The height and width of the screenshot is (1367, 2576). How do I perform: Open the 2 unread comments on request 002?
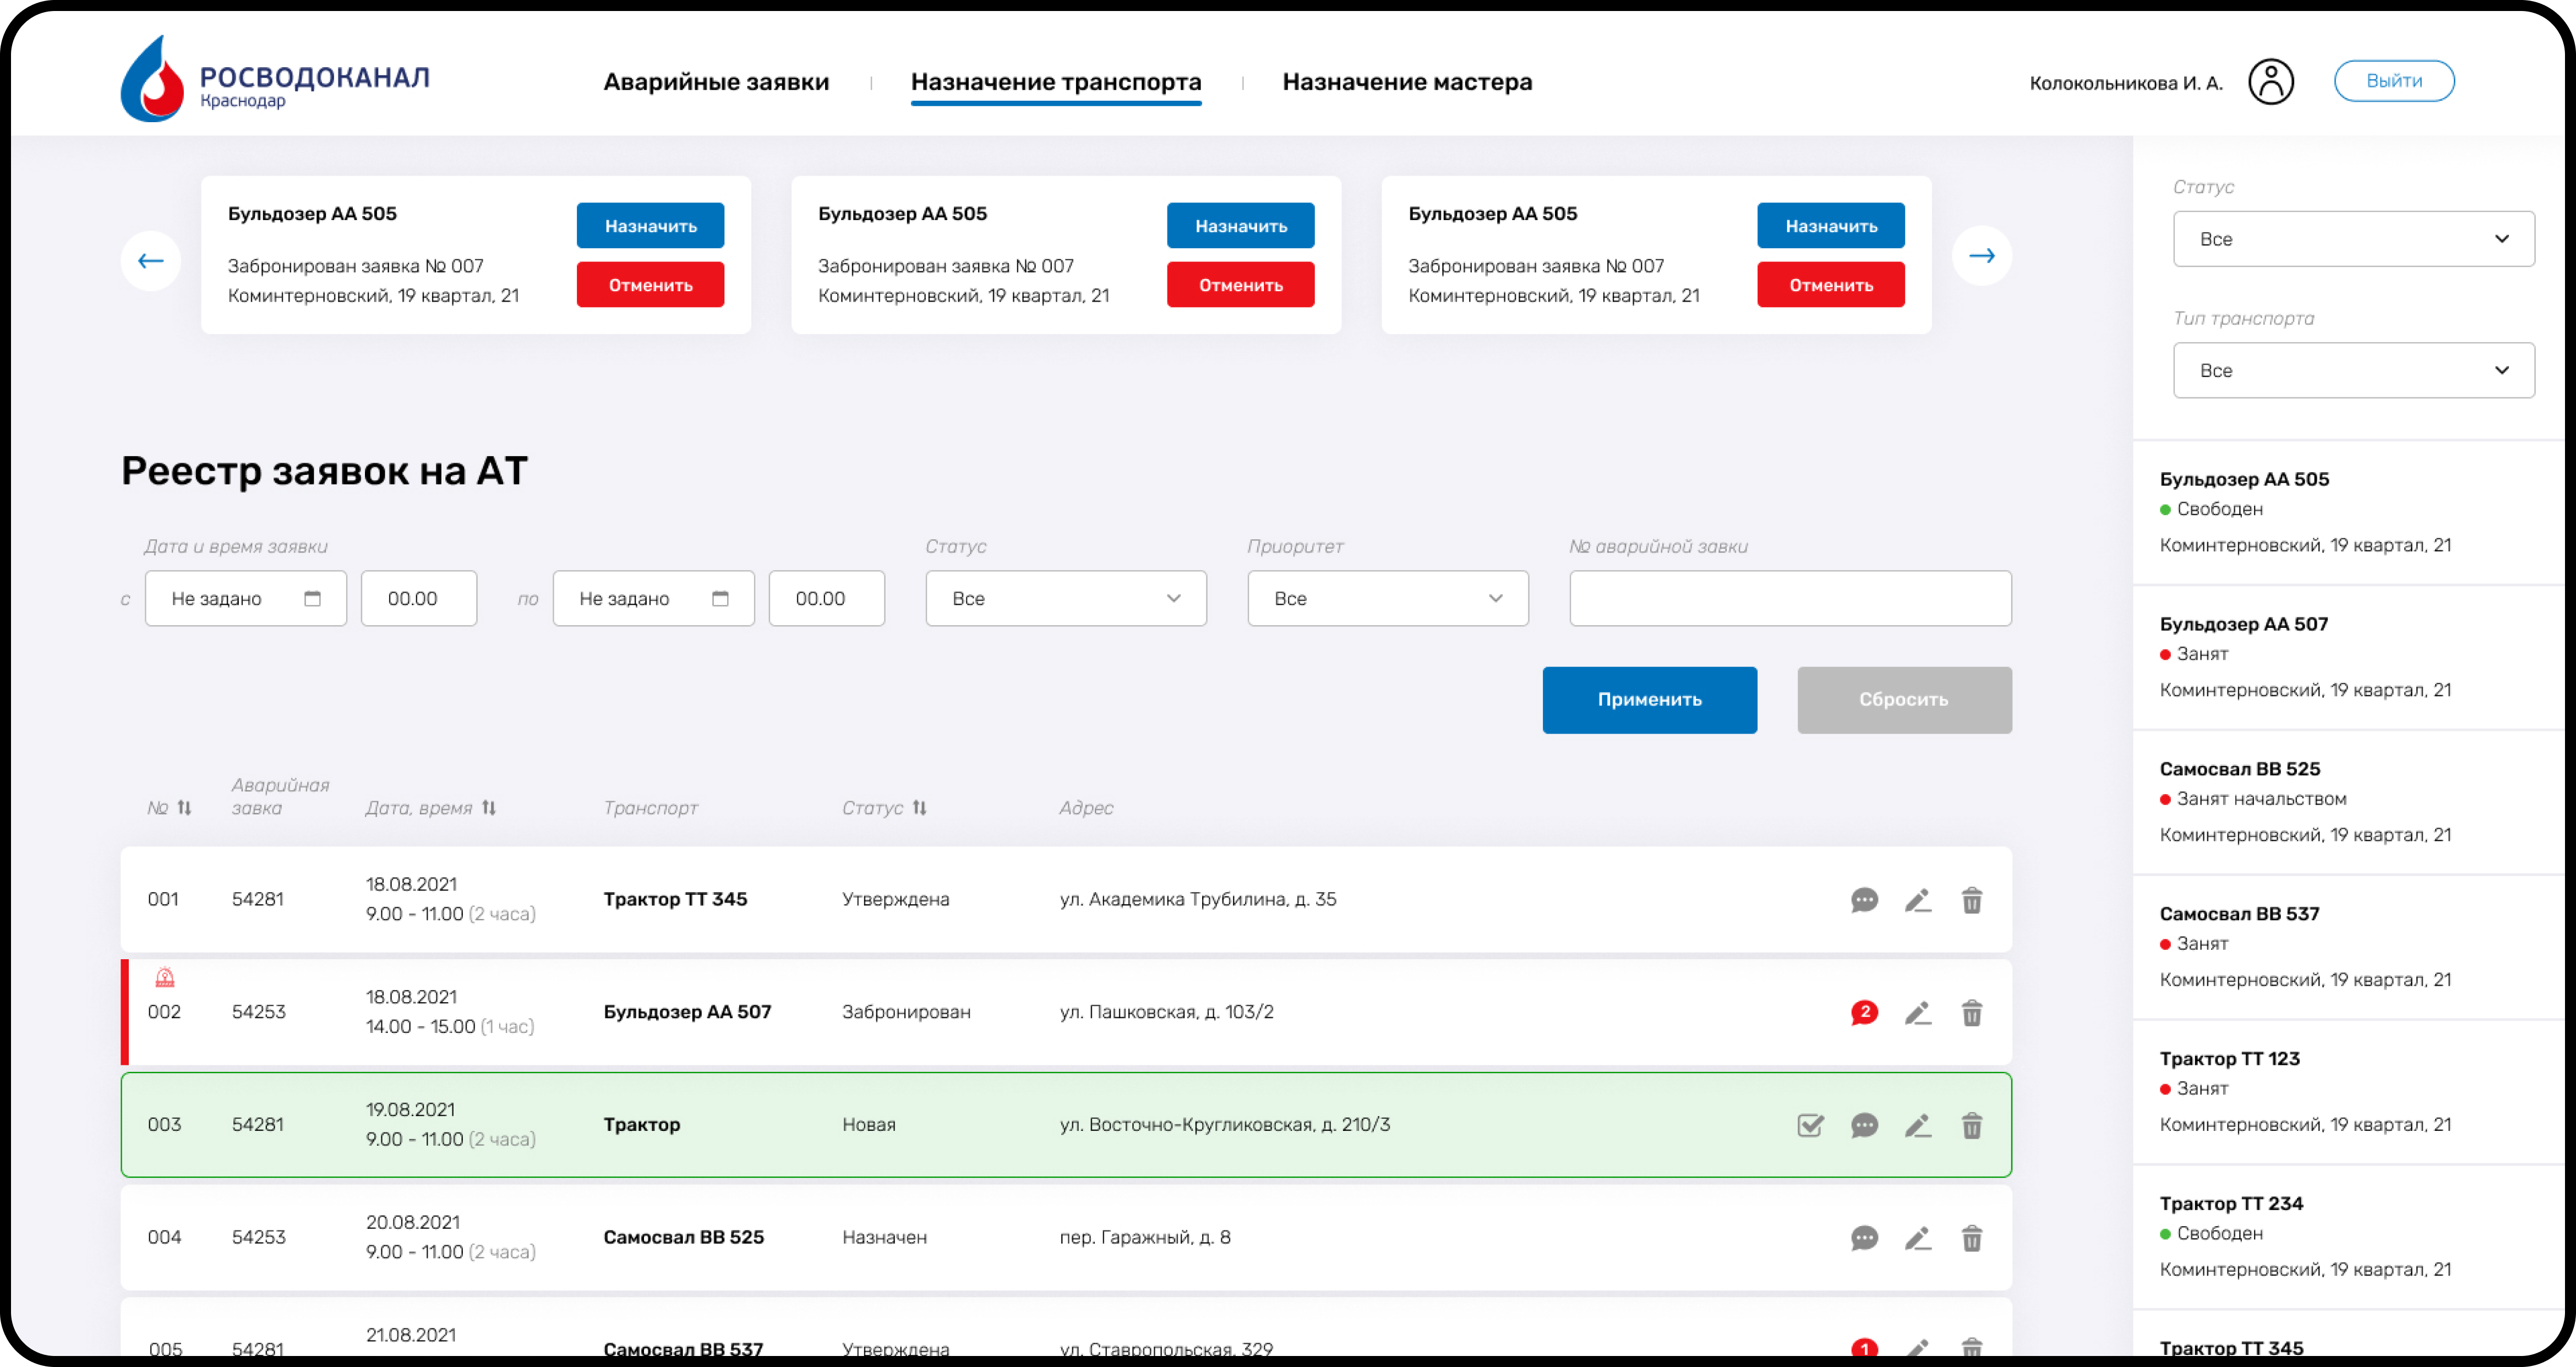click(x=1864, y=1013)
